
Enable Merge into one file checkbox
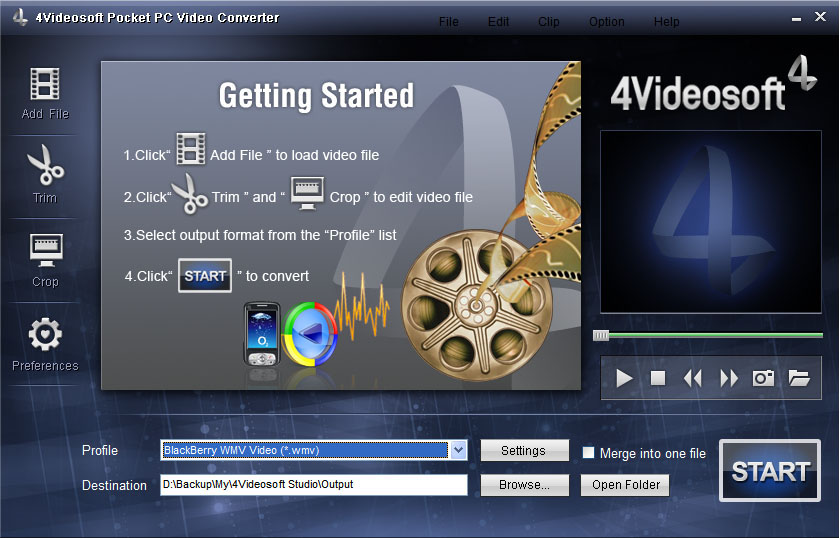[x=589, y=452]
